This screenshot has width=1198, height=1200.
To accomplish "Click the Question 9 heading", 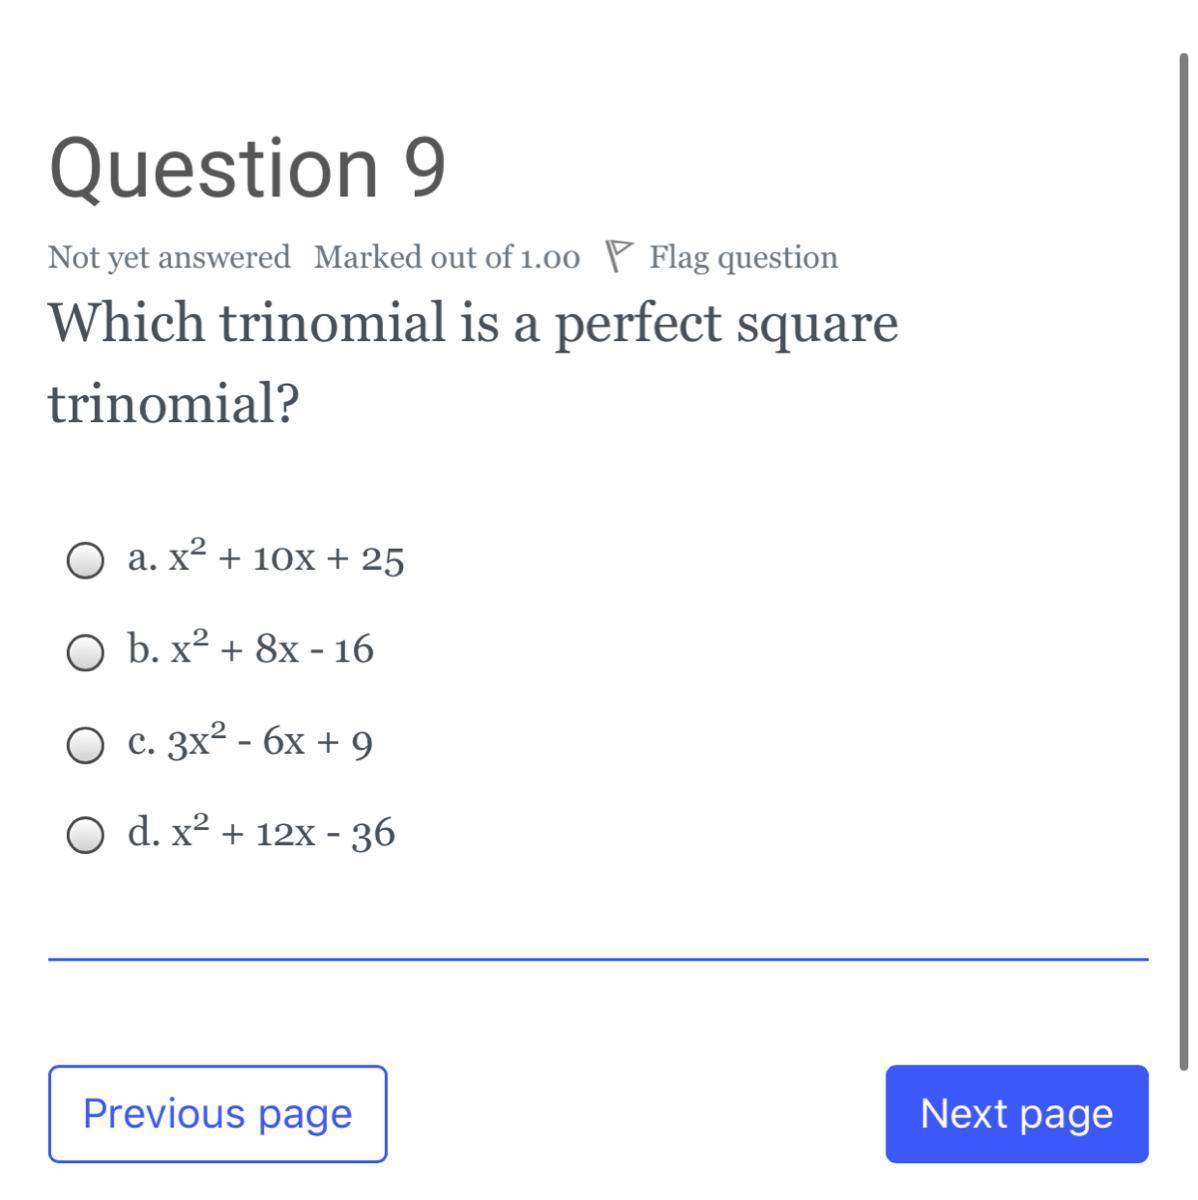I will pyautogui.click(x=247, y=167).
